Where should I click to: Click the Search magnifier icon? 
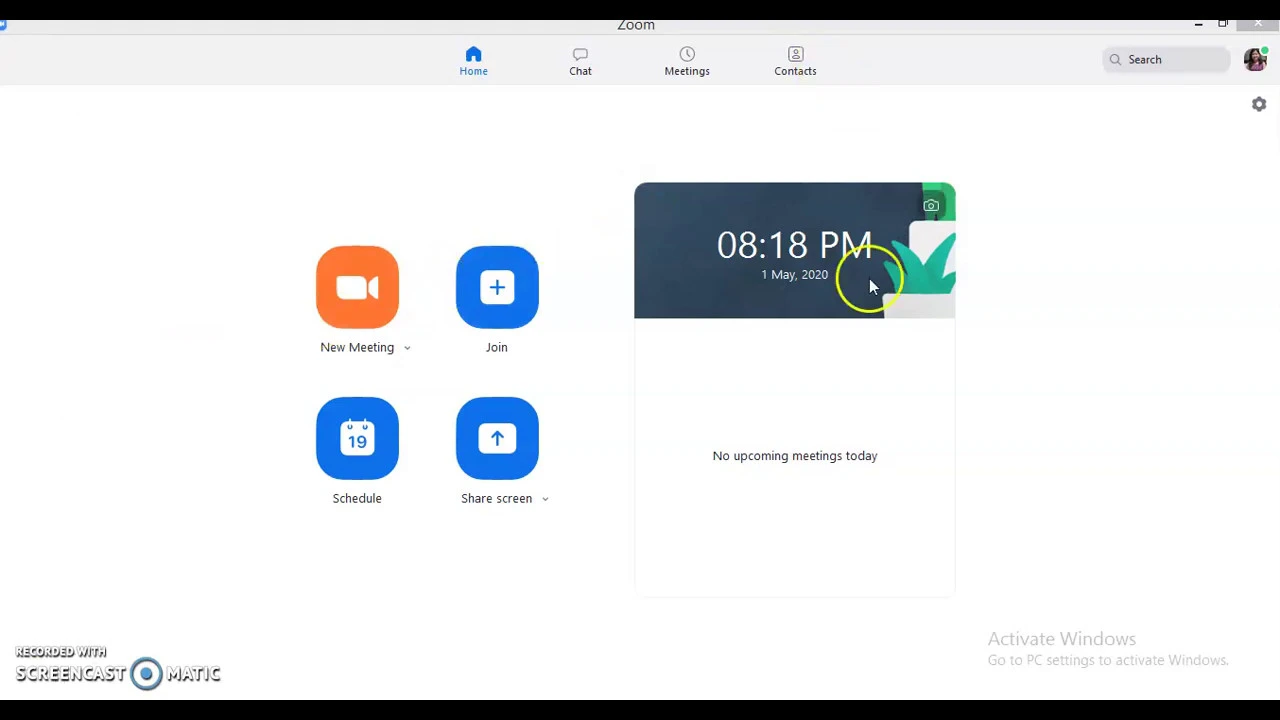1115,59
